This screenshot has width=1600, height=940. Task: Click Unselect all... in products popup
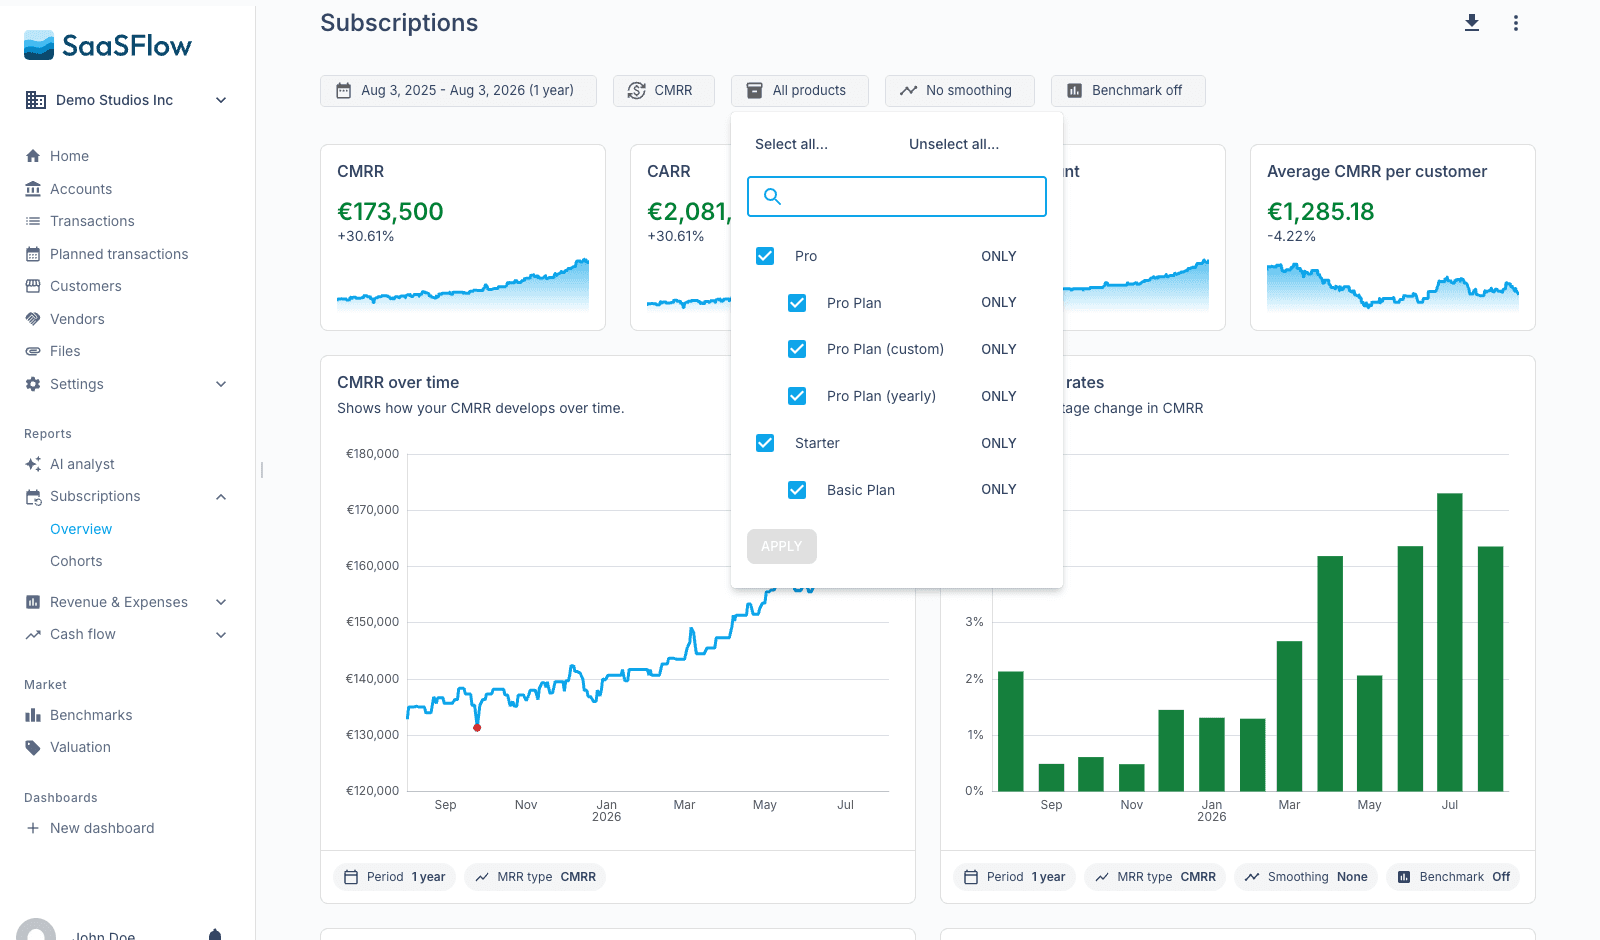(954, 144)
